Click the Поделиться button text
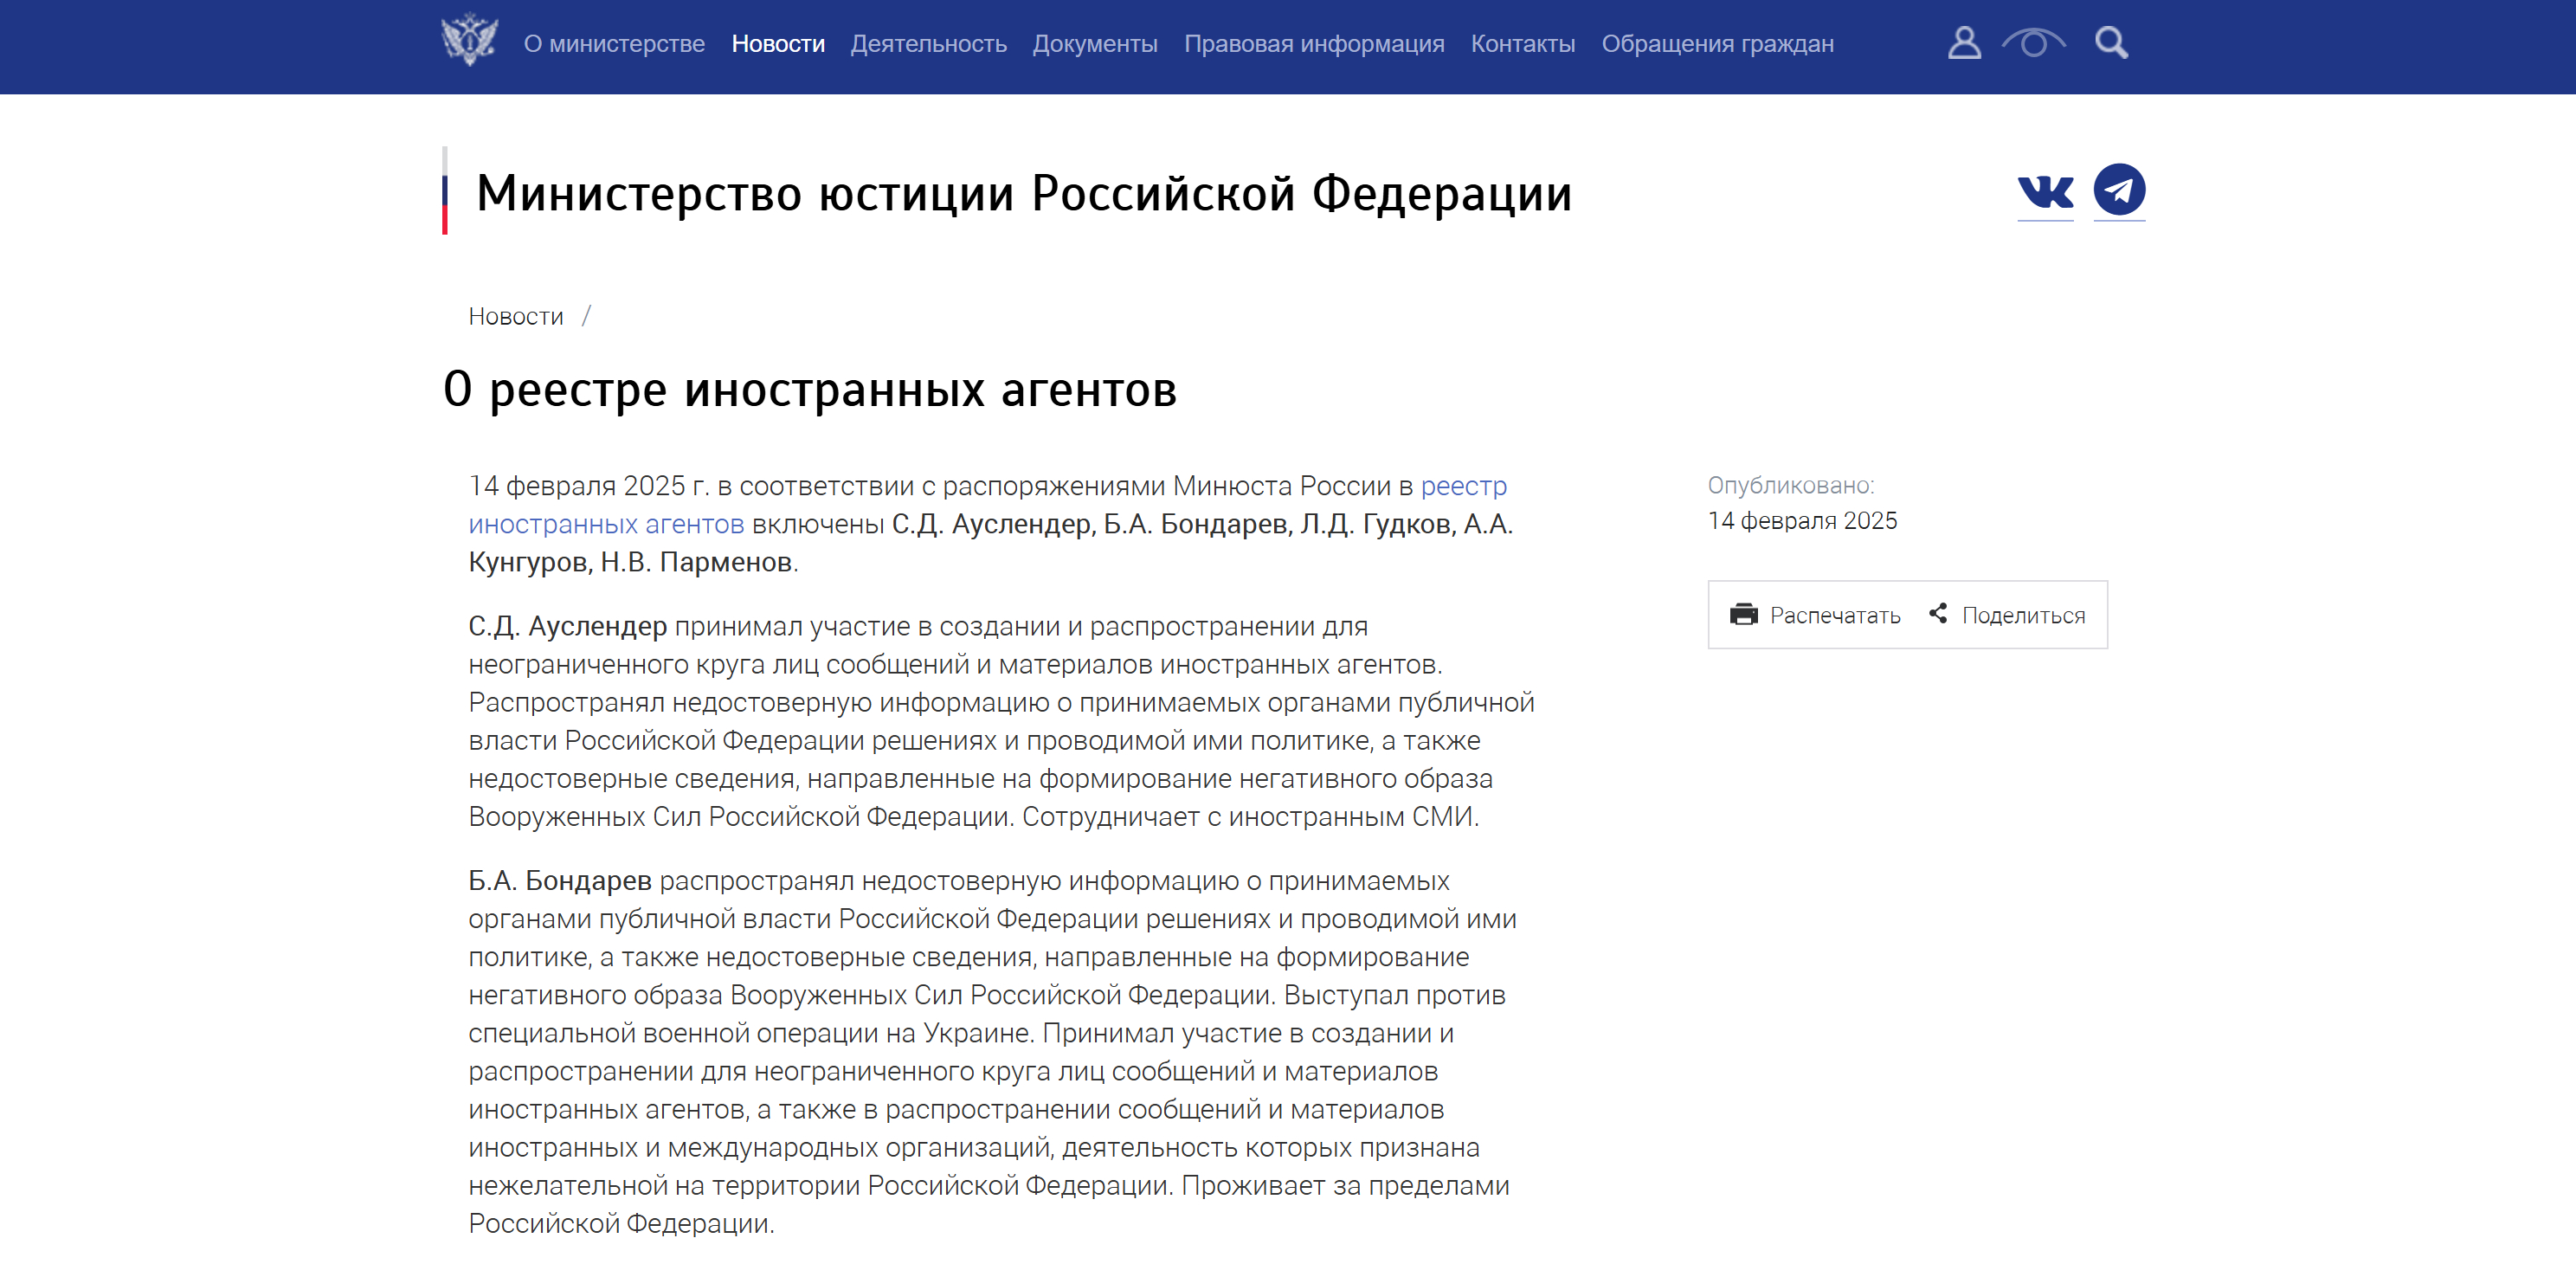The width and height of the screenshot is (2576, 1264). click(x=2023, y=616)
